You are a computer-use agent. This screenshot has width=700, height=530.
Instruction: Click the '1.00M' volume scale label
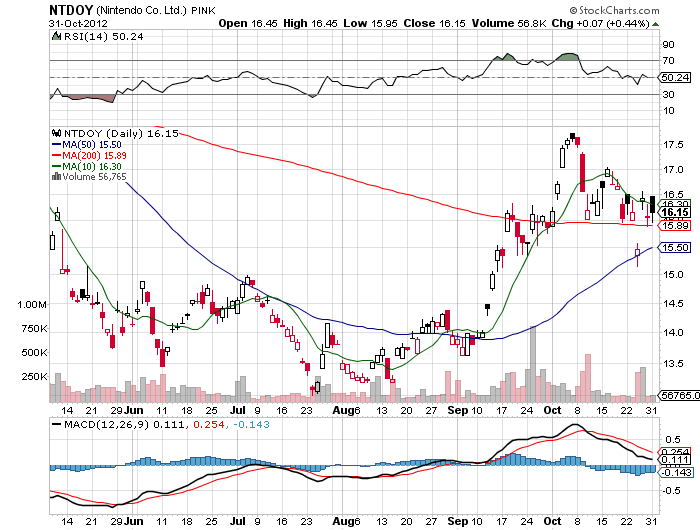(x=32, y=305)
